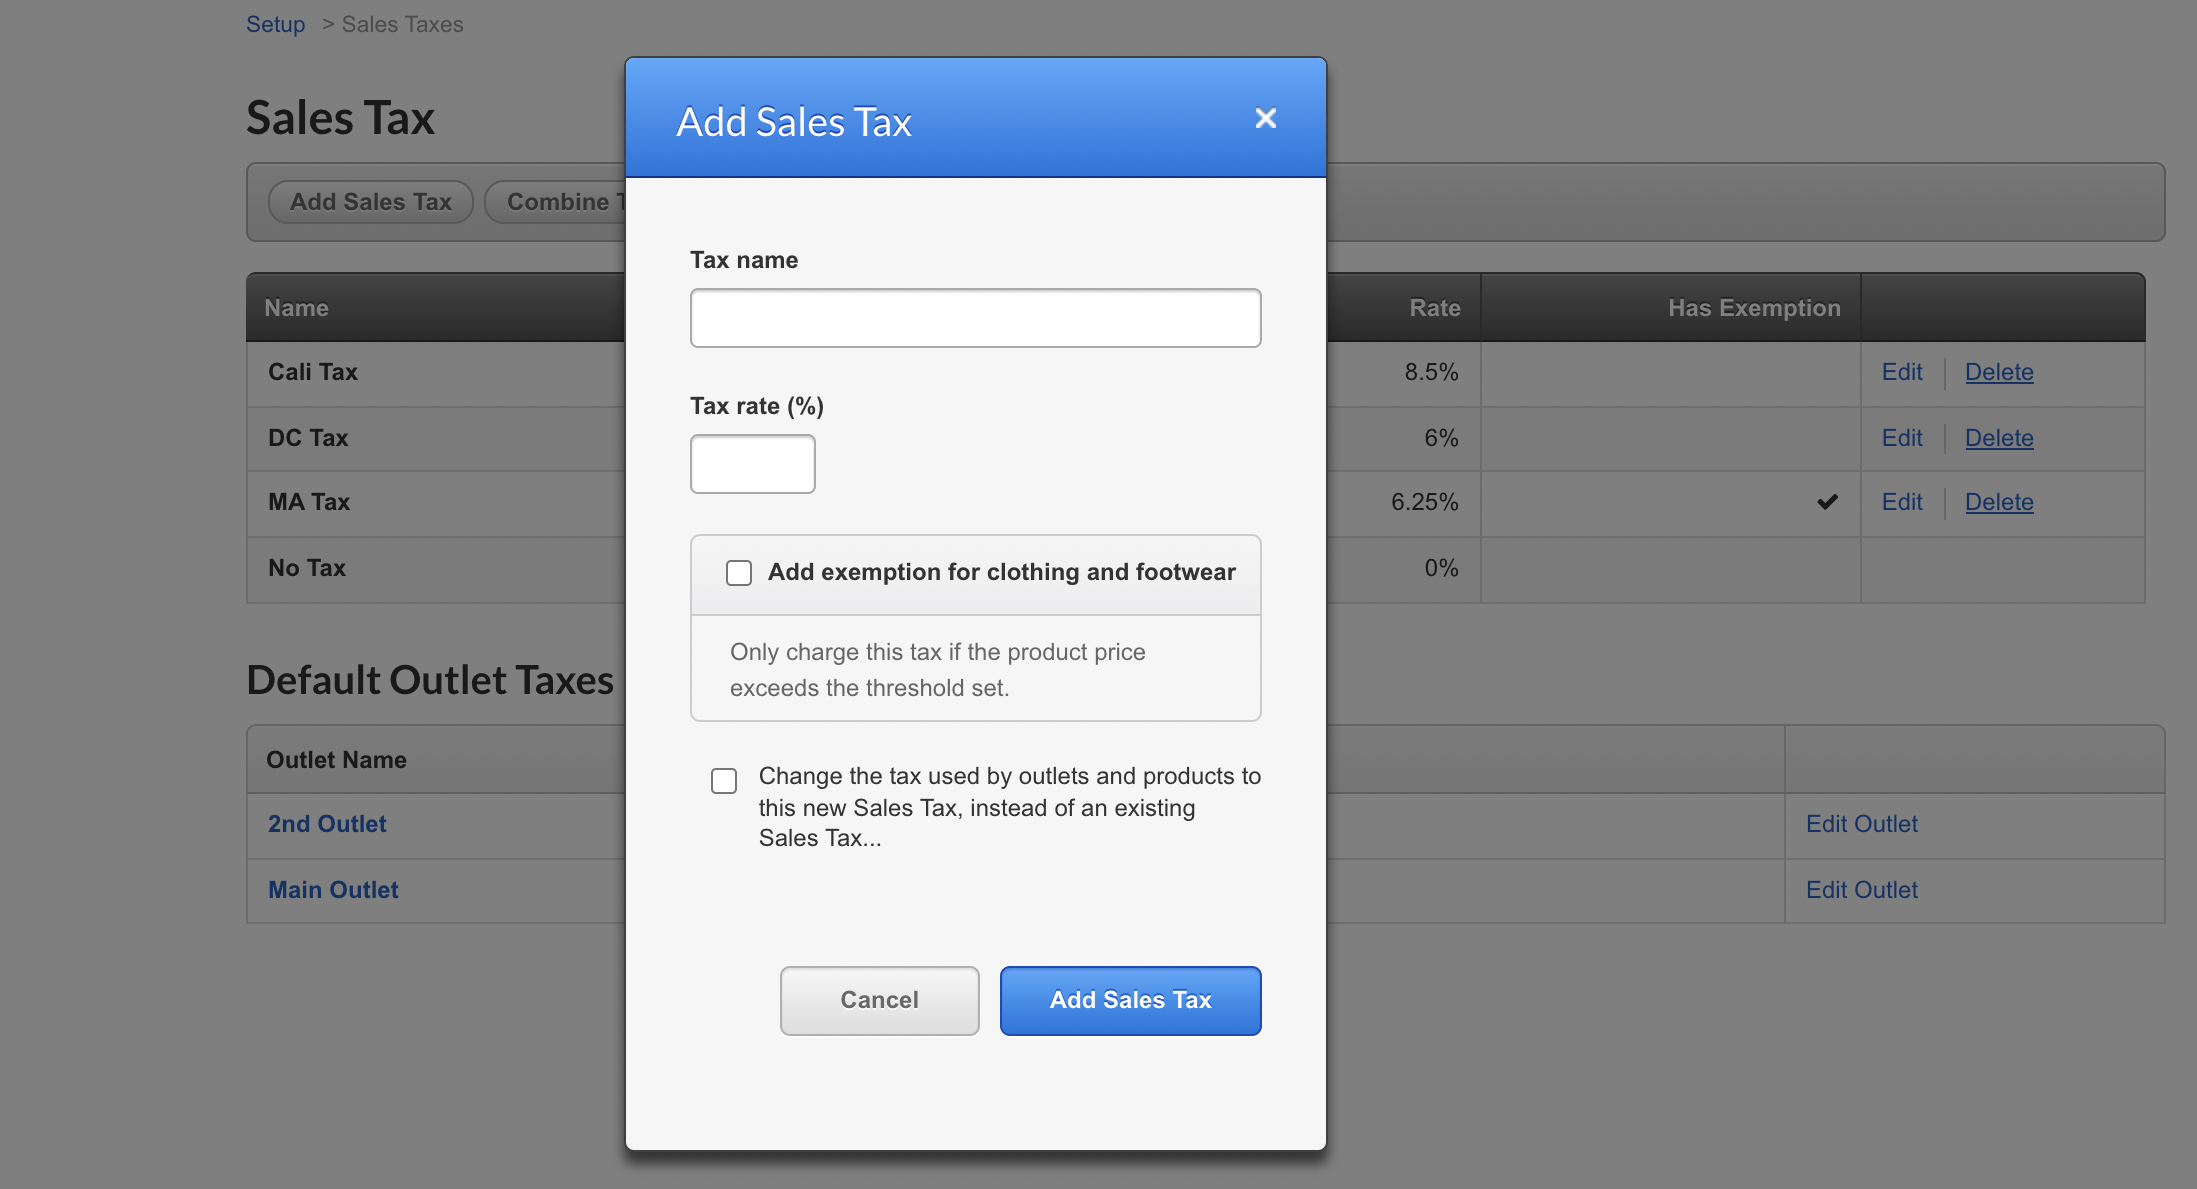Click Edit Outlet for 2nd Outlet
2197x1189 pixels.
click(x=1861, y=824)
